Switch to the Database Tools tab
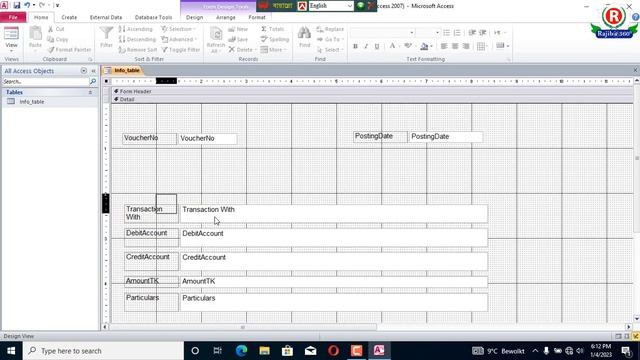Viewport: 640px width, 360px height. click(153, 17)
